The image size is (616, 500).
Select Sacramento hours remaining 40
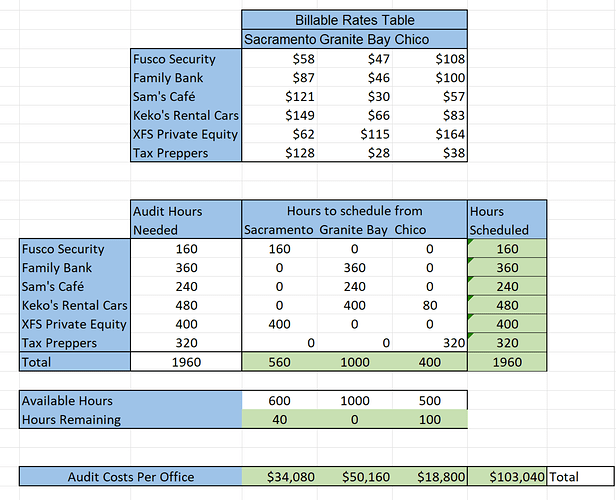click(279, 419)
